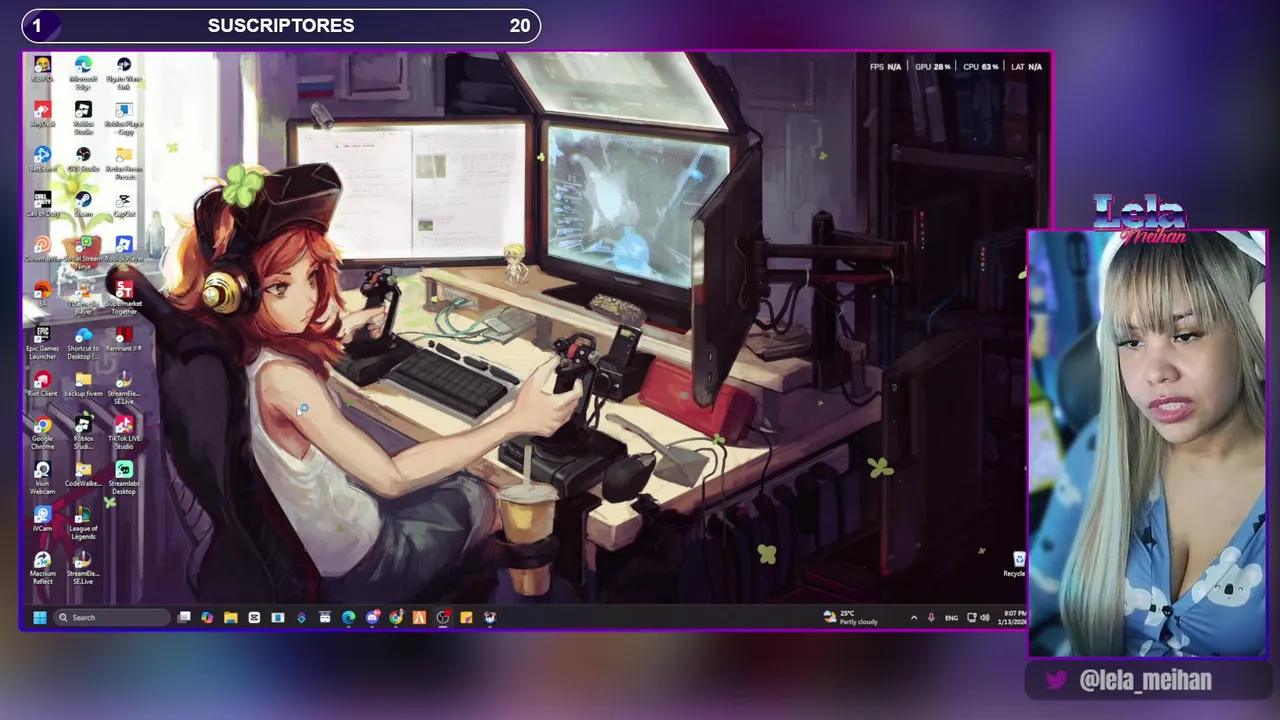
Task: Select the Roblox Player - Copy shortcut
Action: (x=124, y=118)
